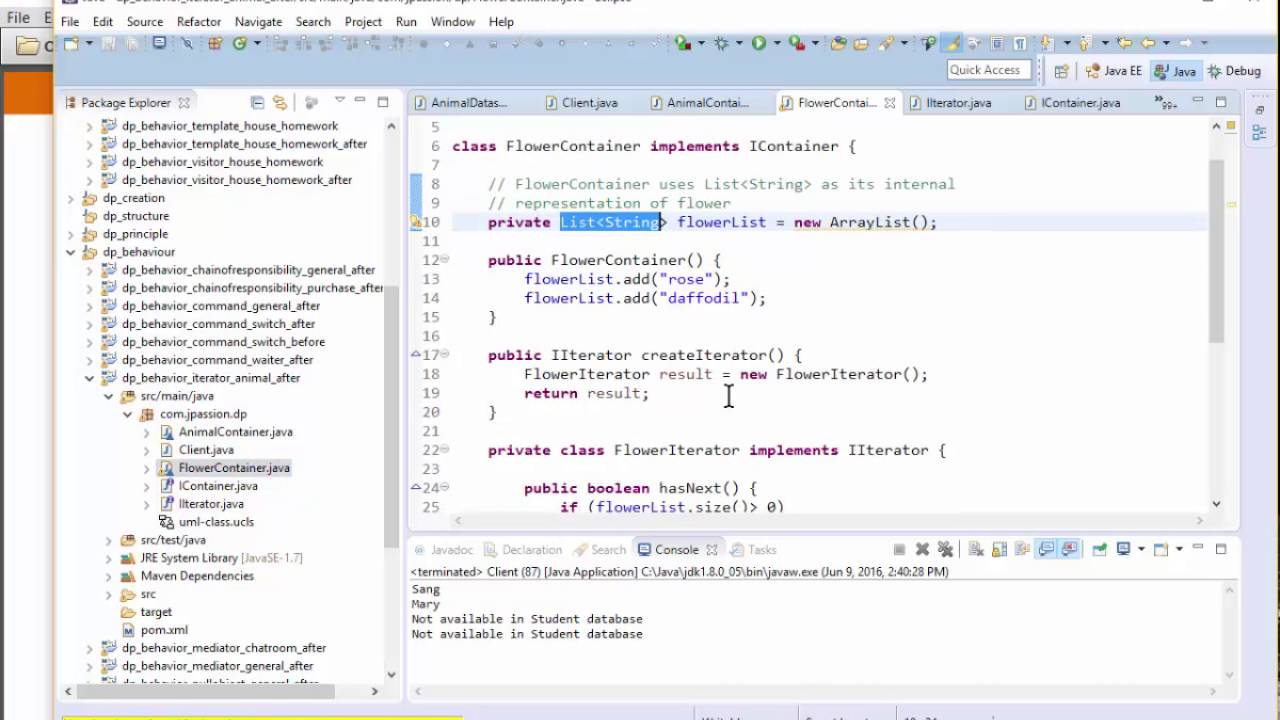Click New Java Class green icon in toolbar
Screen dimensions: 1280x720
pos(240,43)
